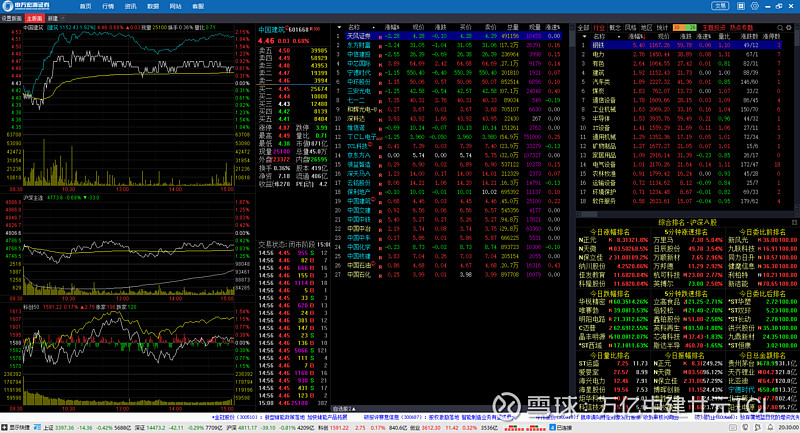Screen dimensions: 800x433
Task: Select the 全部 sector filter tab
Action: (x=583, y=28)
